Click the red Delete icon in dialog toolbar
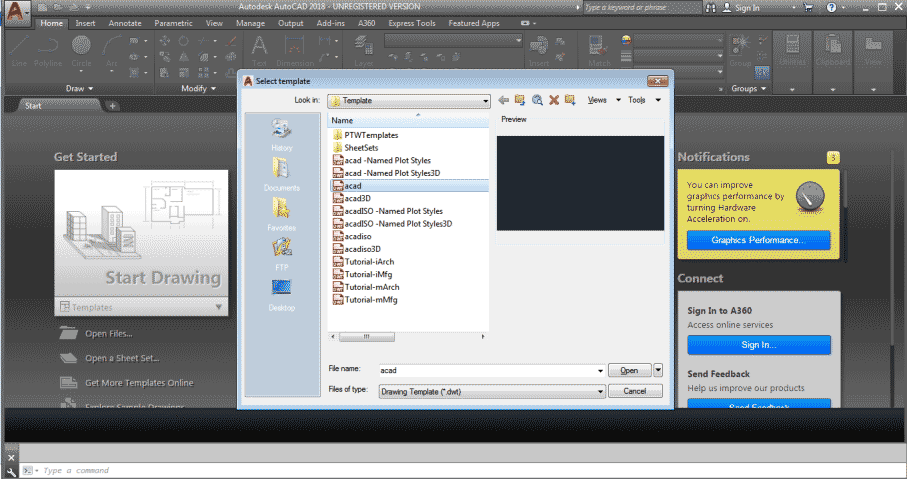 coord(553,100)
